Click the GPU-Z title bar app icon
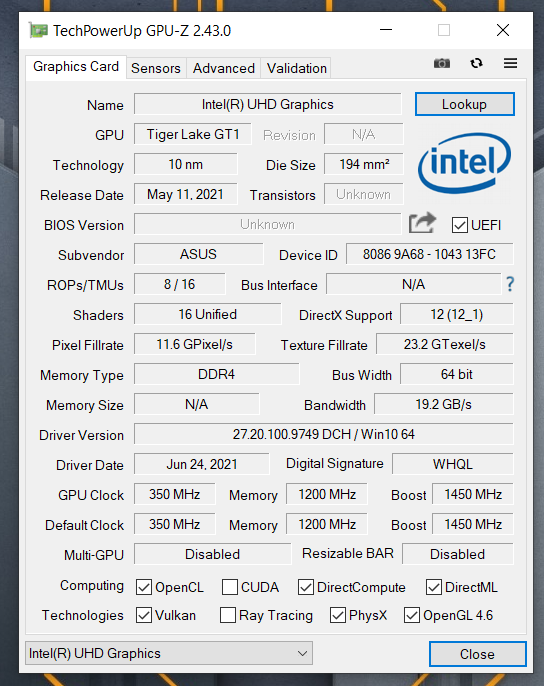Image resolution: width=544 pixels, height=686 pixels. coord(38,30)
